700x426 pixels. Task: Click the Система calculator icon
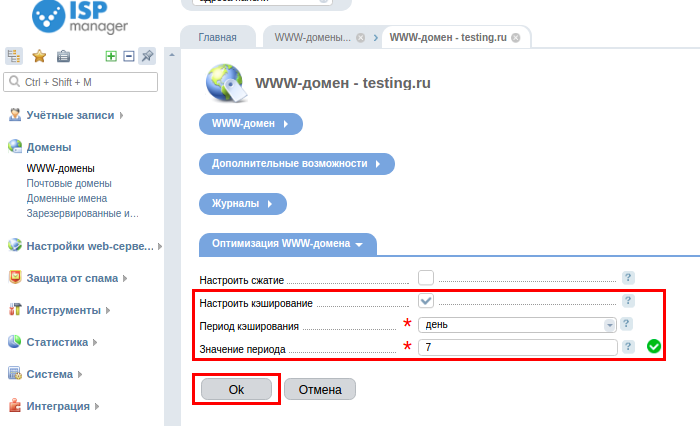tap(15, 374)
